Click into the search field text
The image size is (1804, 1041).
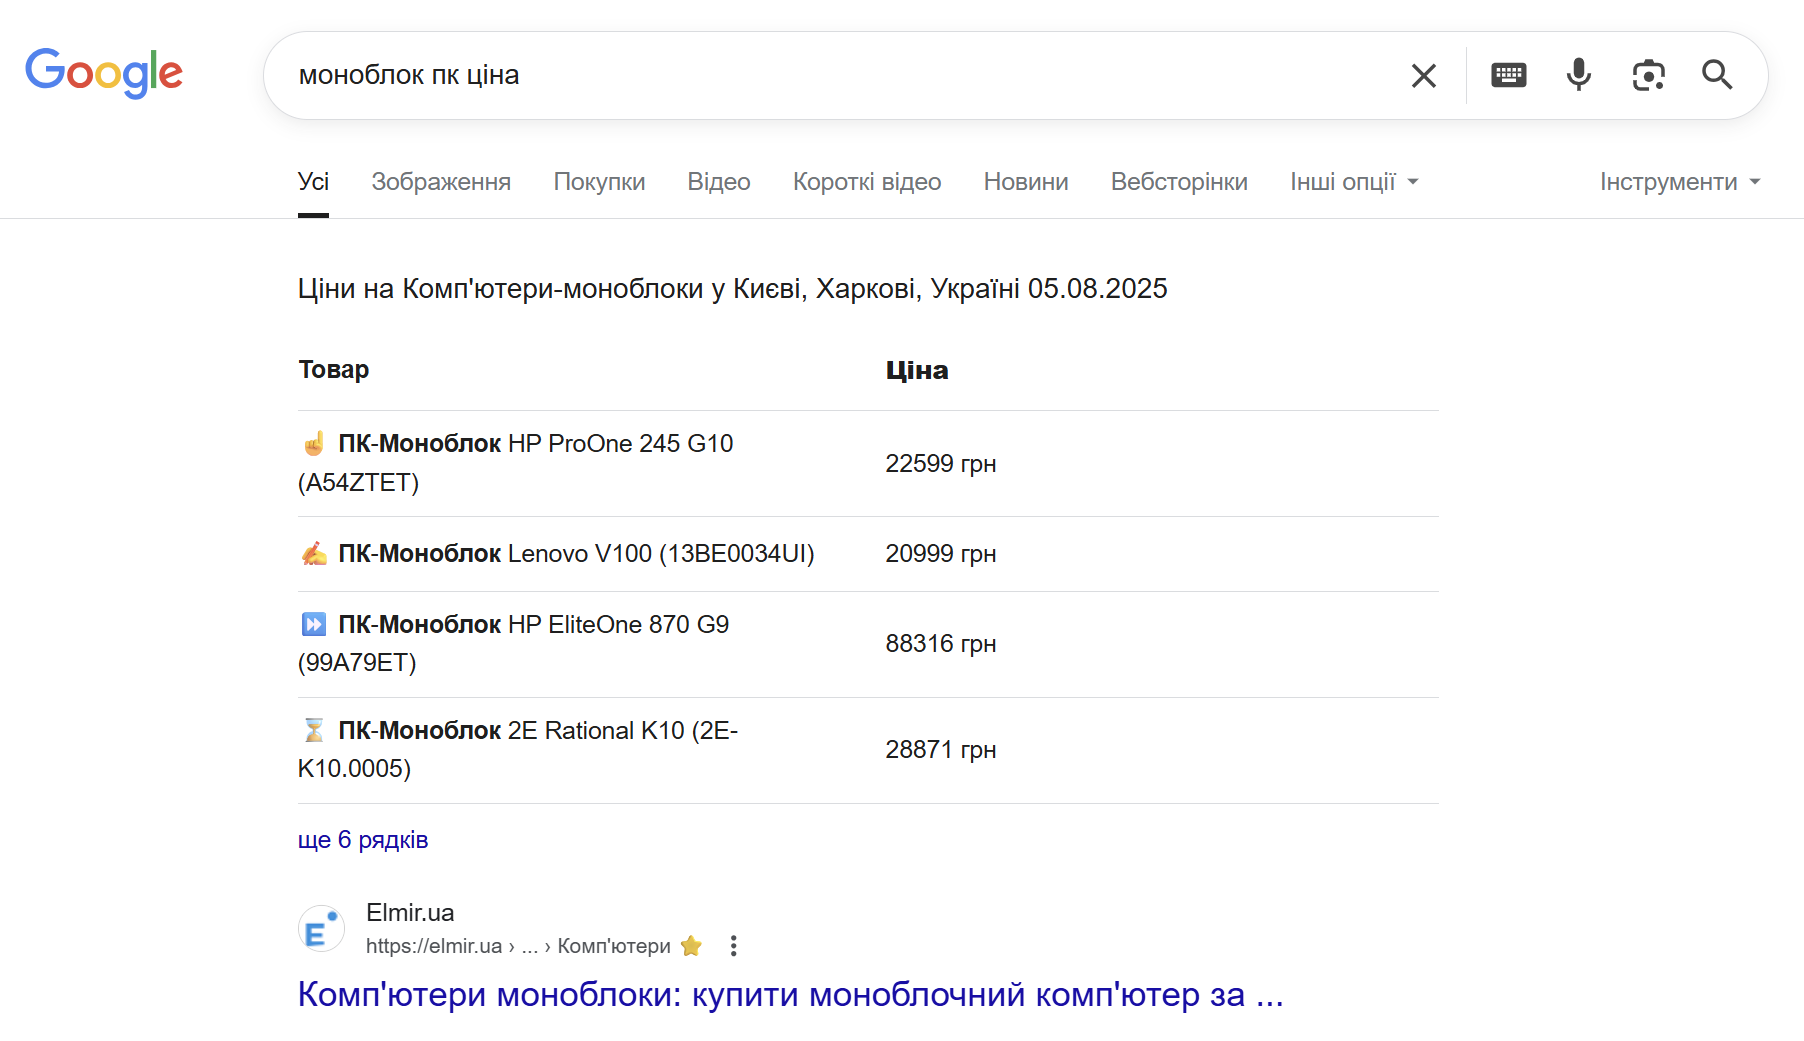click(409, 75)
